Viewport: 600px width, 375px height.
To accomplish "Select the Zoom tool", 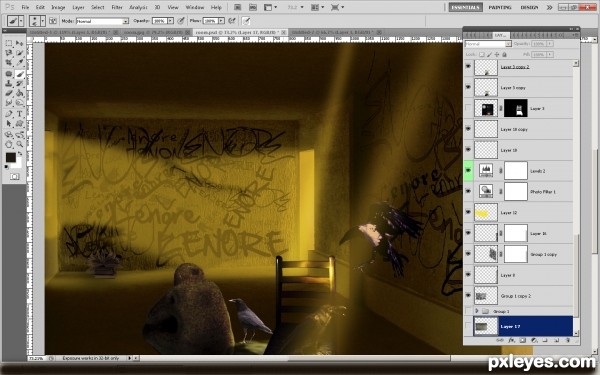I will (20, 145).
